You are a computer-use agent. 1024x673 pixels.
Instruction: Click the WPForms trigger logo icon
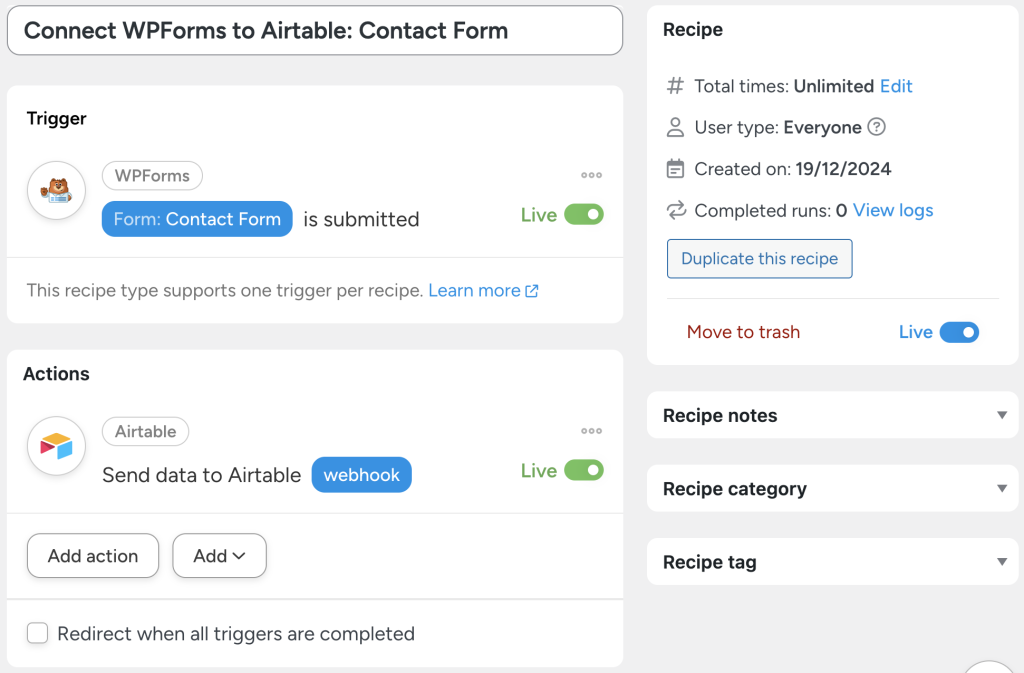point(56,190)
